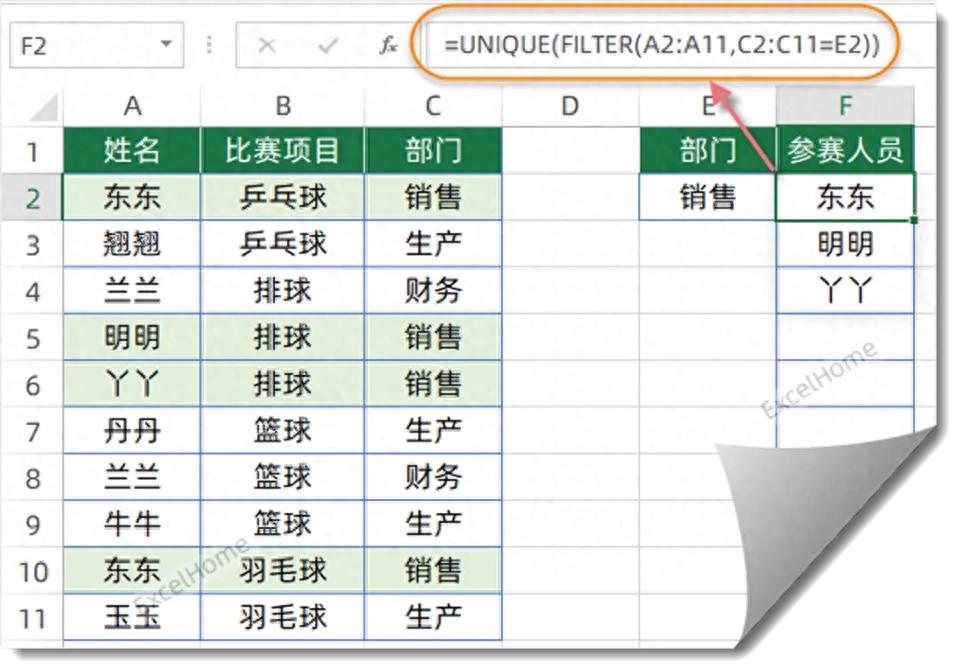
Task: Click the formula bar options dots
Action: click(209, 45)
